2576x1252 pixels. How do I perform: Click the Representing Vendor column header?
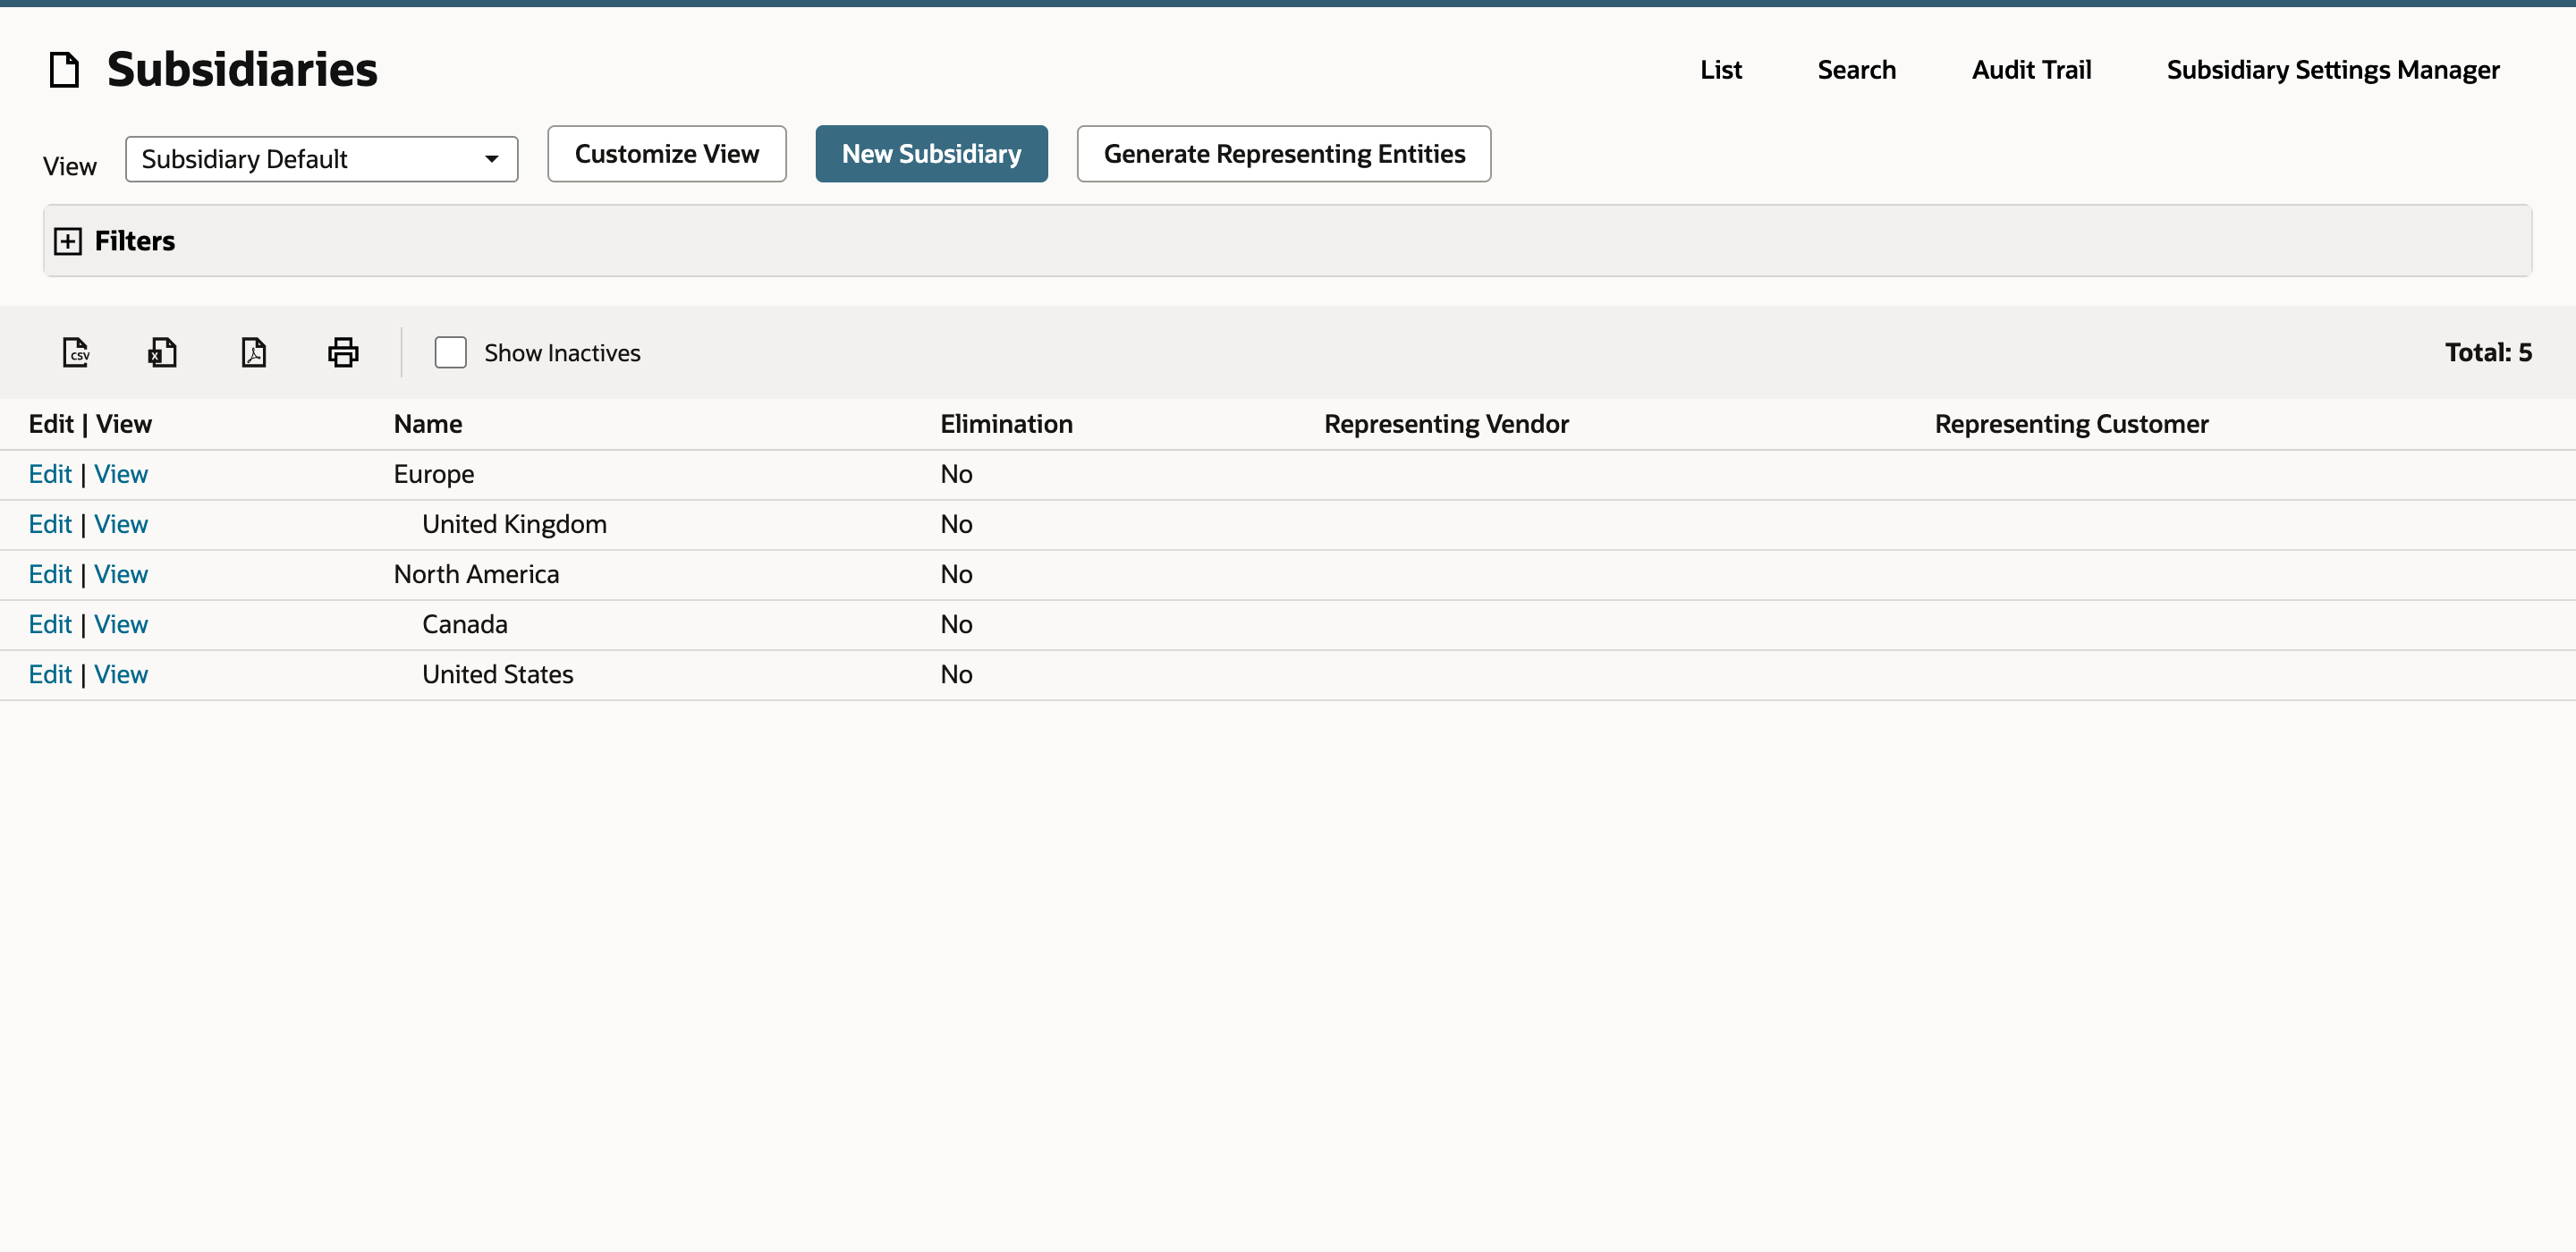coord(1446,424)
